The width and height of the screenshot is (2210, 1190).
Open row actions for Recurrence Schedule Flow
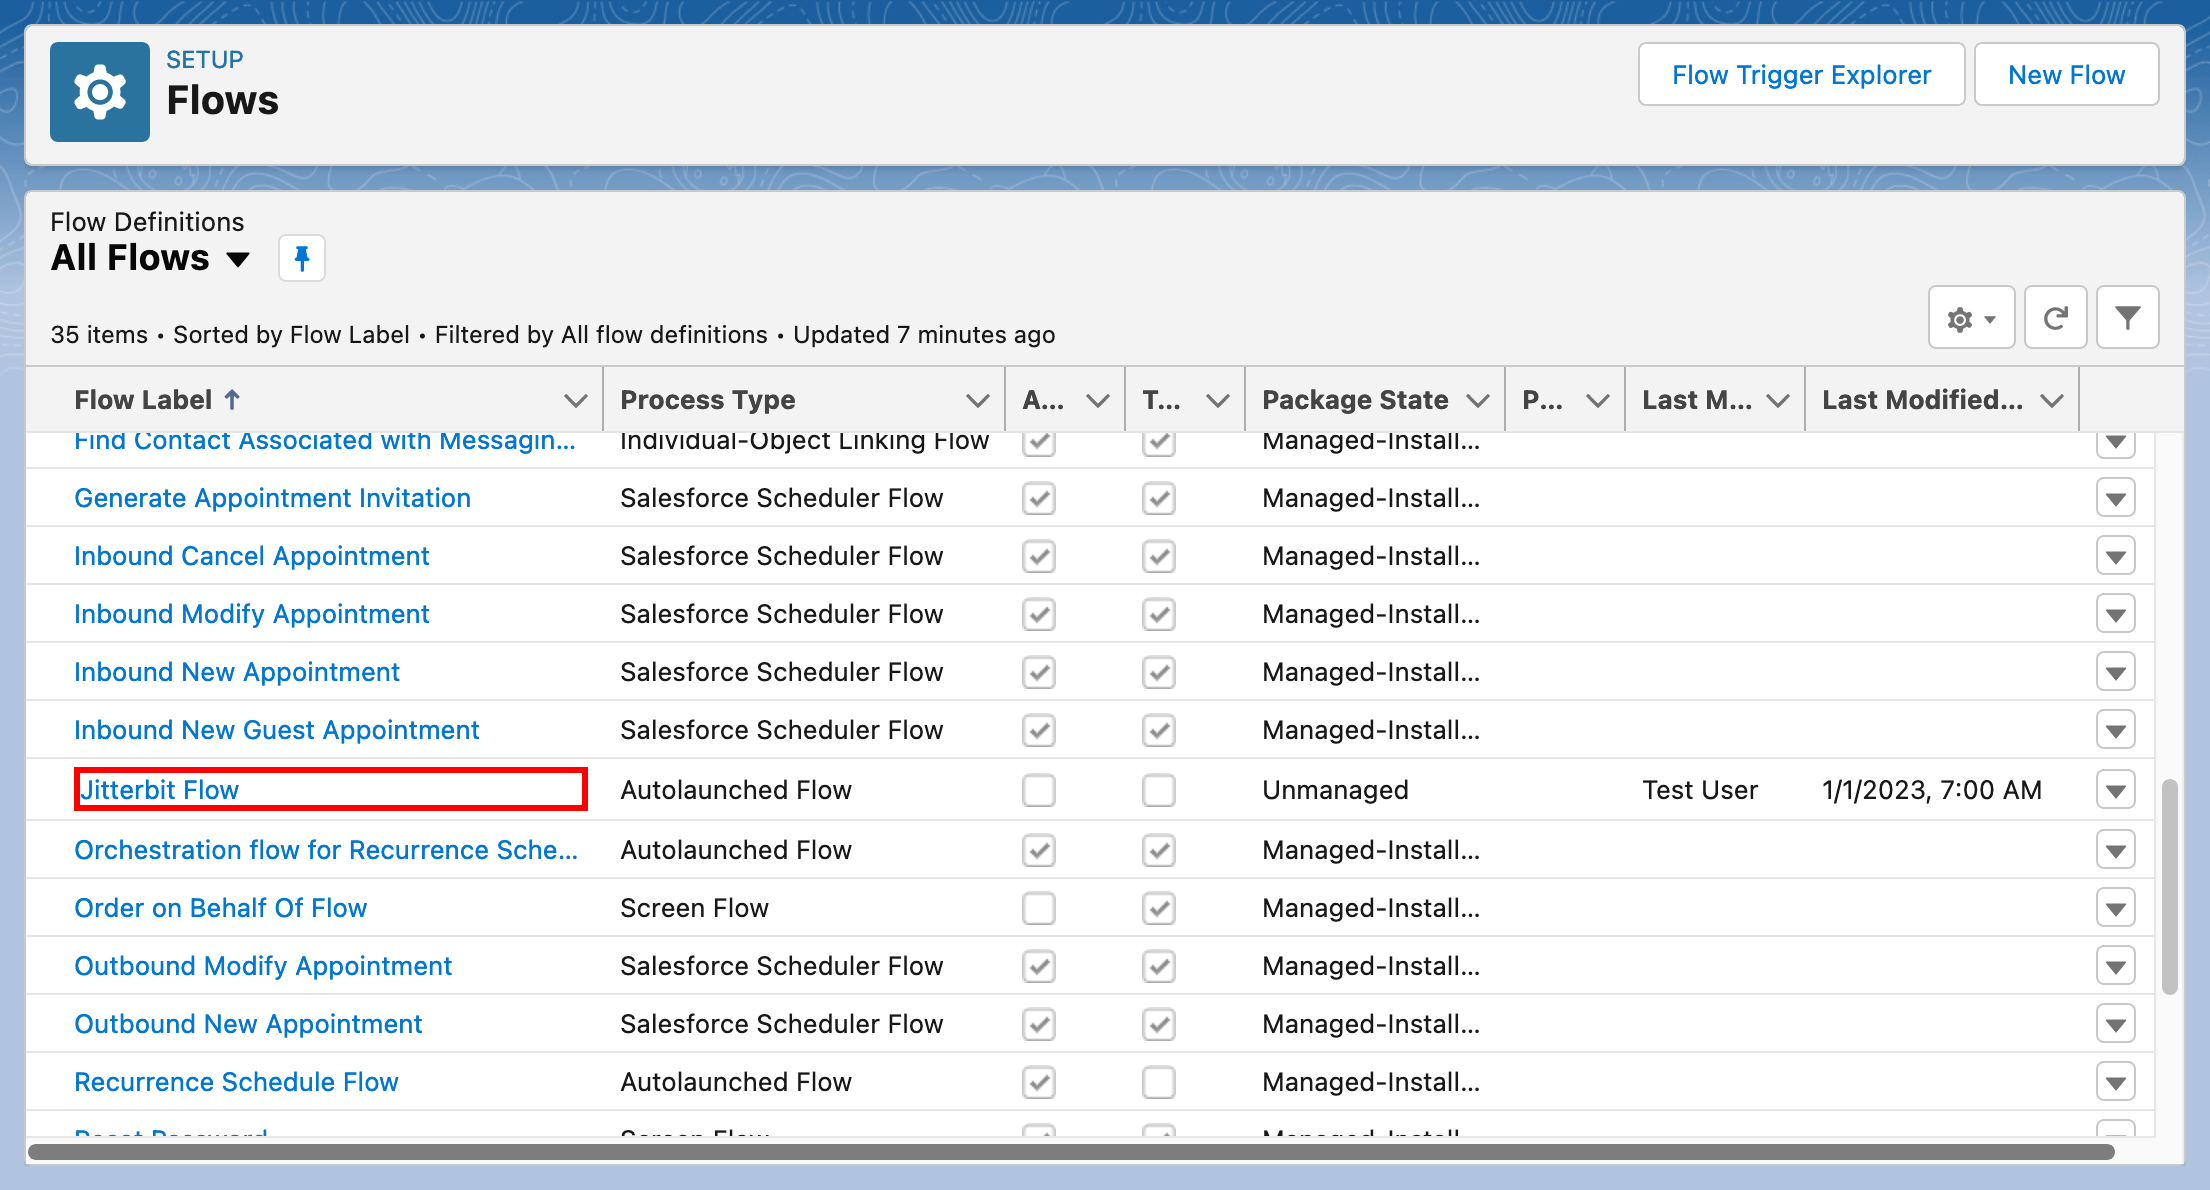(2115, 1083)
